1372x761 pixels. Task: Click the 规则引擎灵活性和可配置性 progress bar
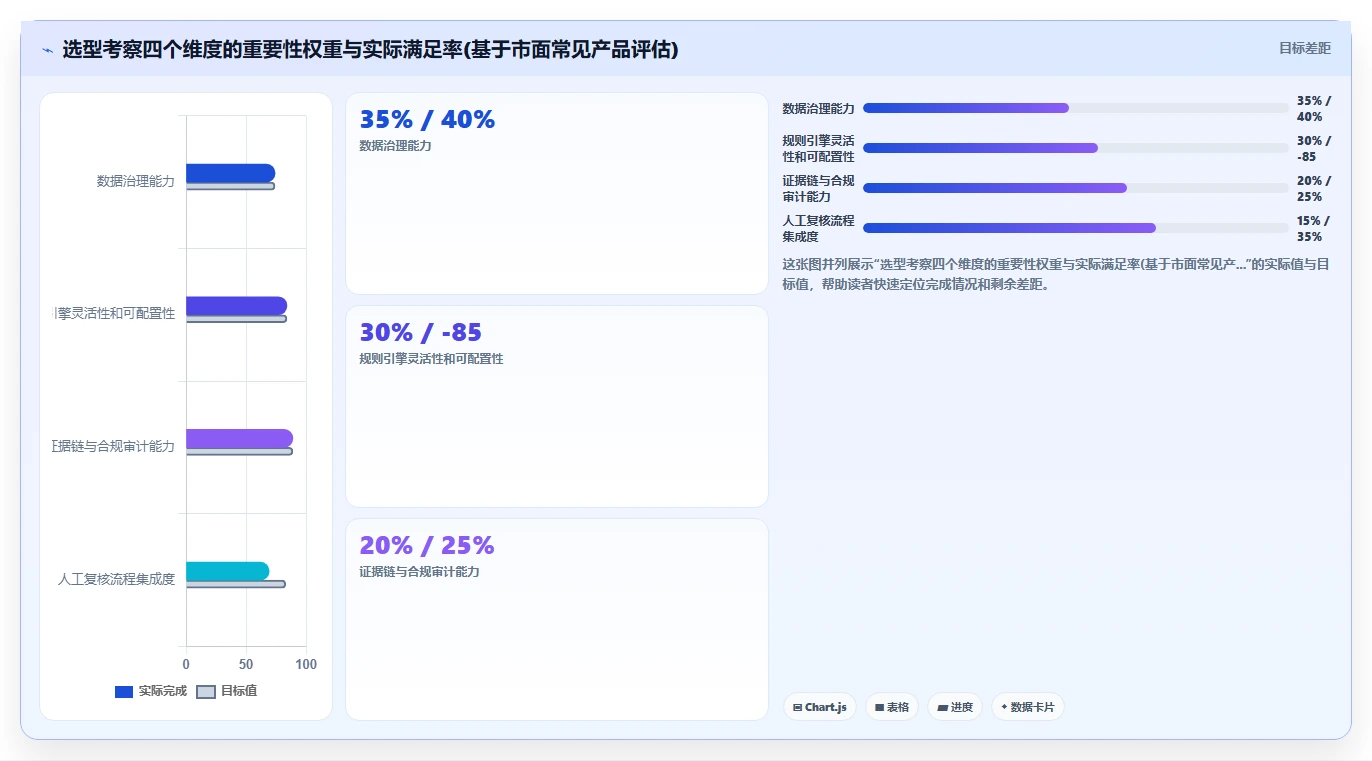pyautogui.click(x=1076, y=148)
